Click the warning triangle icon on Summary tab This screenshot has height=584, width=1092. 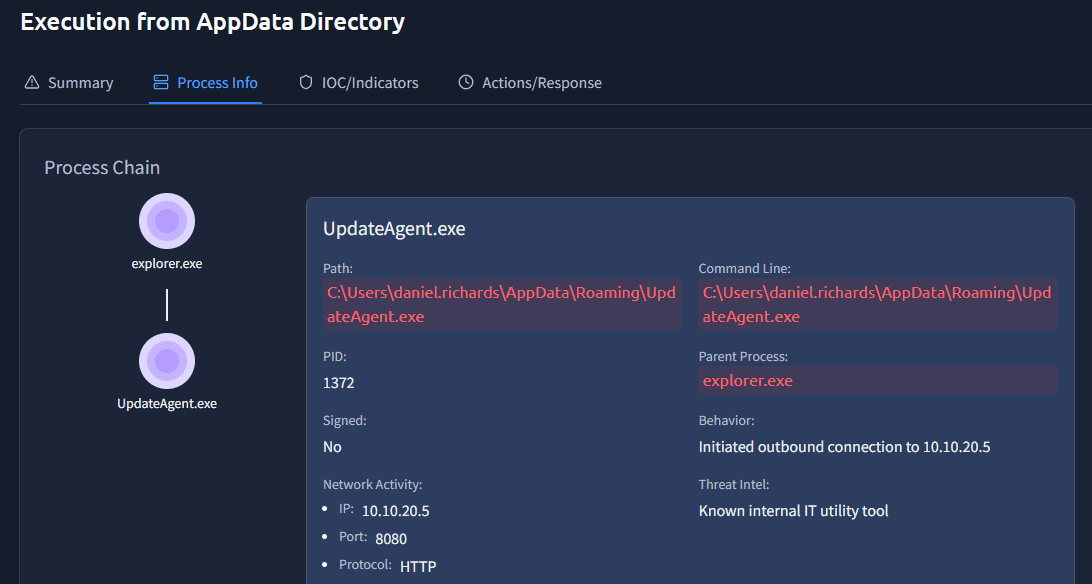pos(32,83)
